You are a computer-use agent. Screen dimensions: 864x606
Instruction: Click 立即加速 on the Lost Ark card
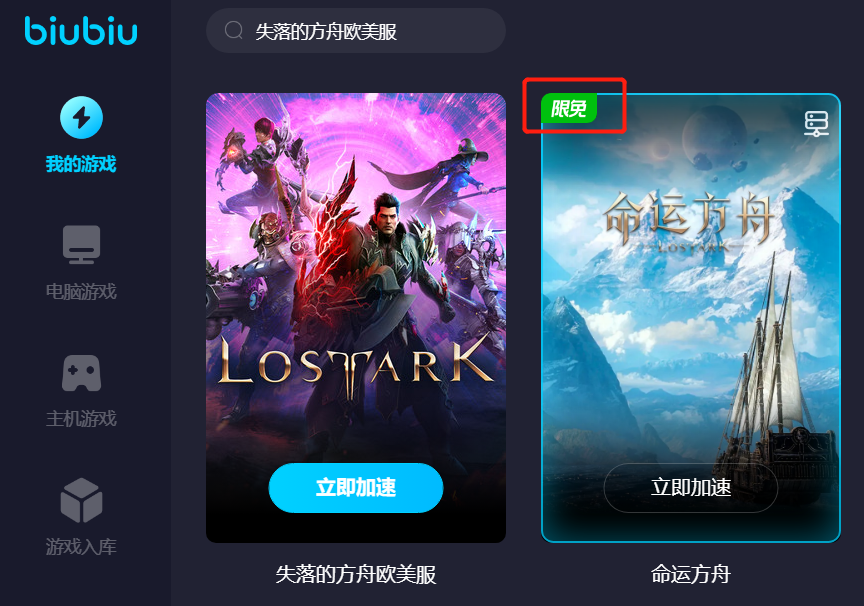[x=356, y=488]
